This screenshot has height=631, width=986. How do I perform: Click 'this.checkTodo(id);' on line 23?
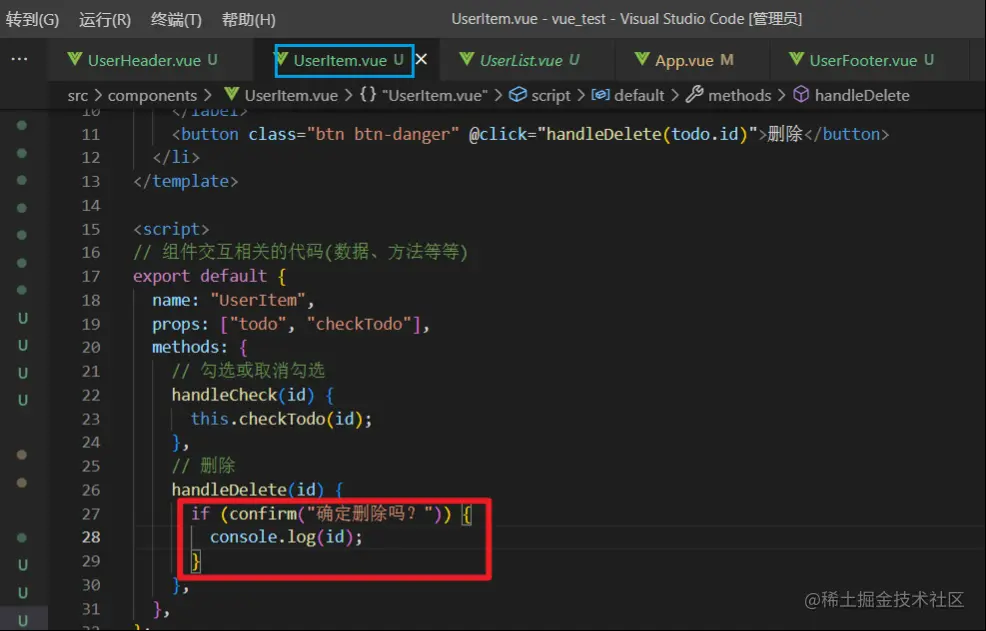[x=281, y=419]
